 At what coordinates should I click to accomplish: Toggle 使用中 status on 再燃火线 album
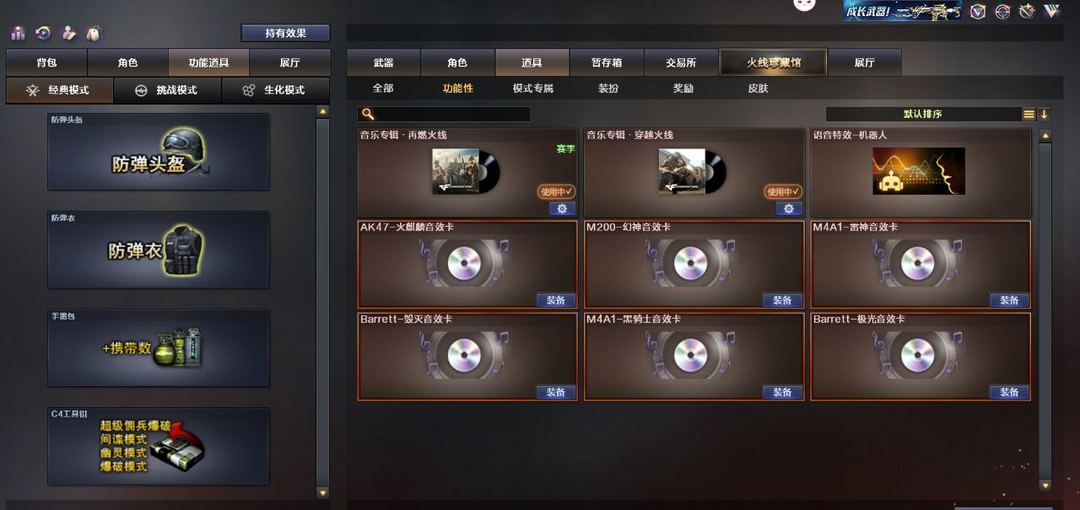click(556, 192)
